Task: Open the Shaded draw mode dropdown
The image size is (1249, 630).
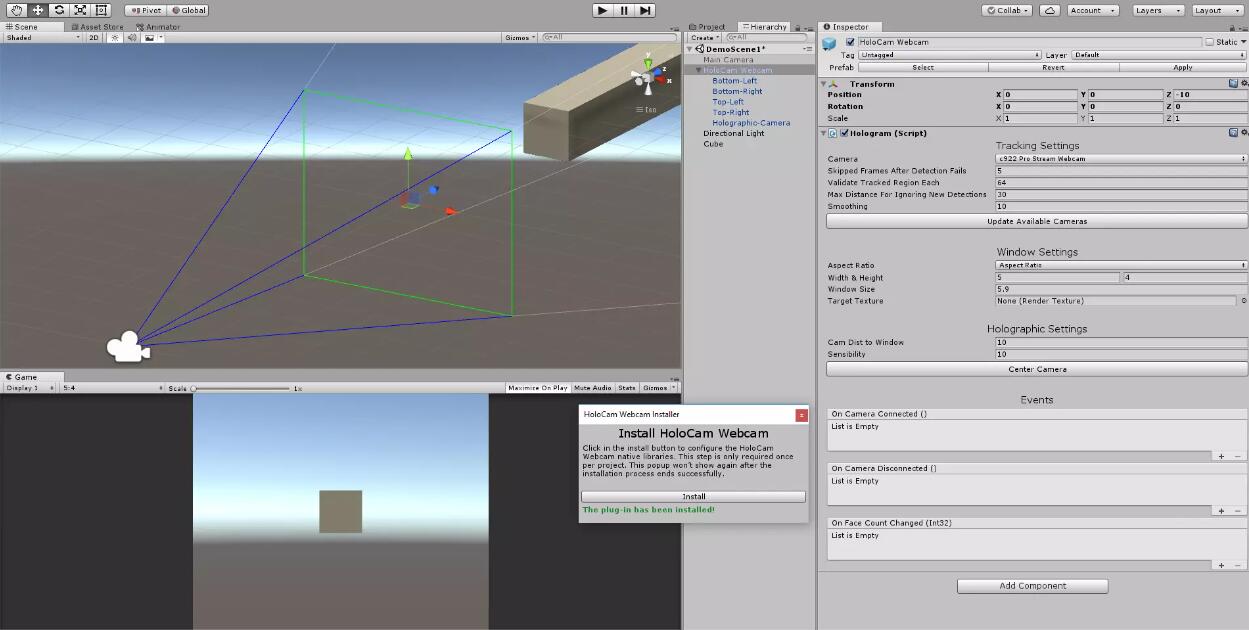Action: coord(43,37)
